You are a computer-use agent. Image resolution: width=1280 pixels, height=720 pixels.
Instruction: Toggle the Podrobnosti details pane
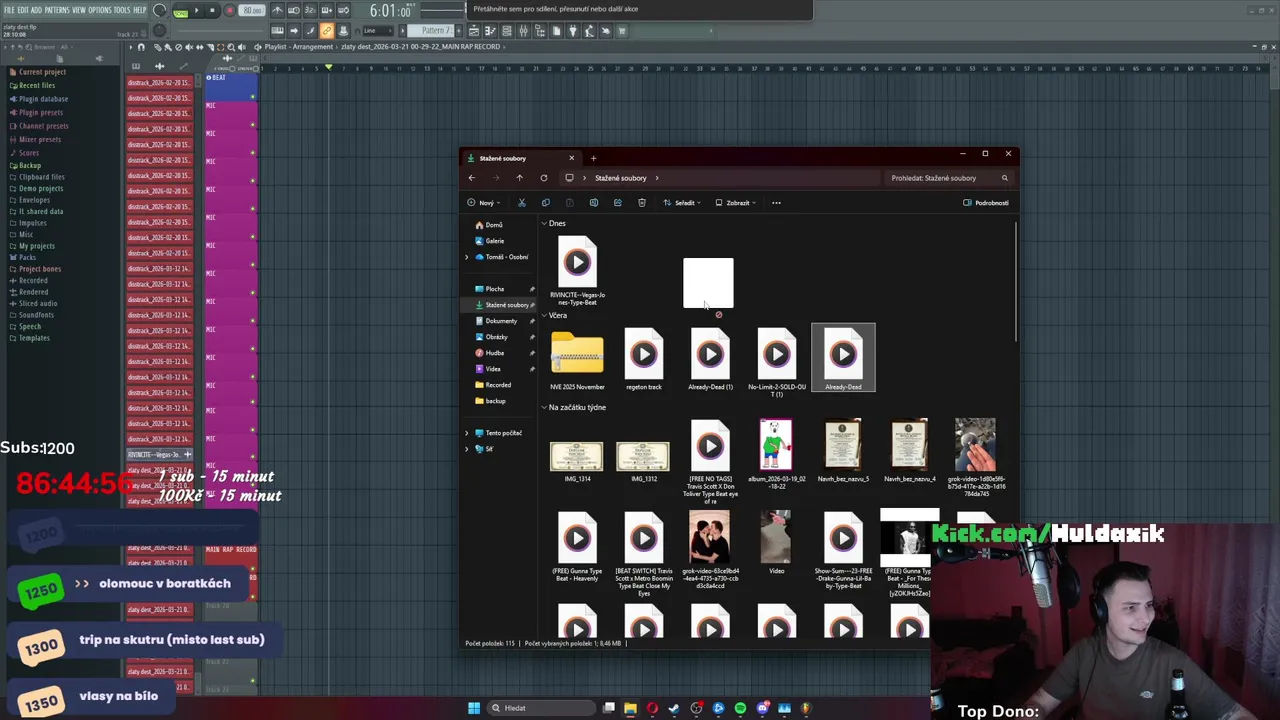(x=986, y=203)
